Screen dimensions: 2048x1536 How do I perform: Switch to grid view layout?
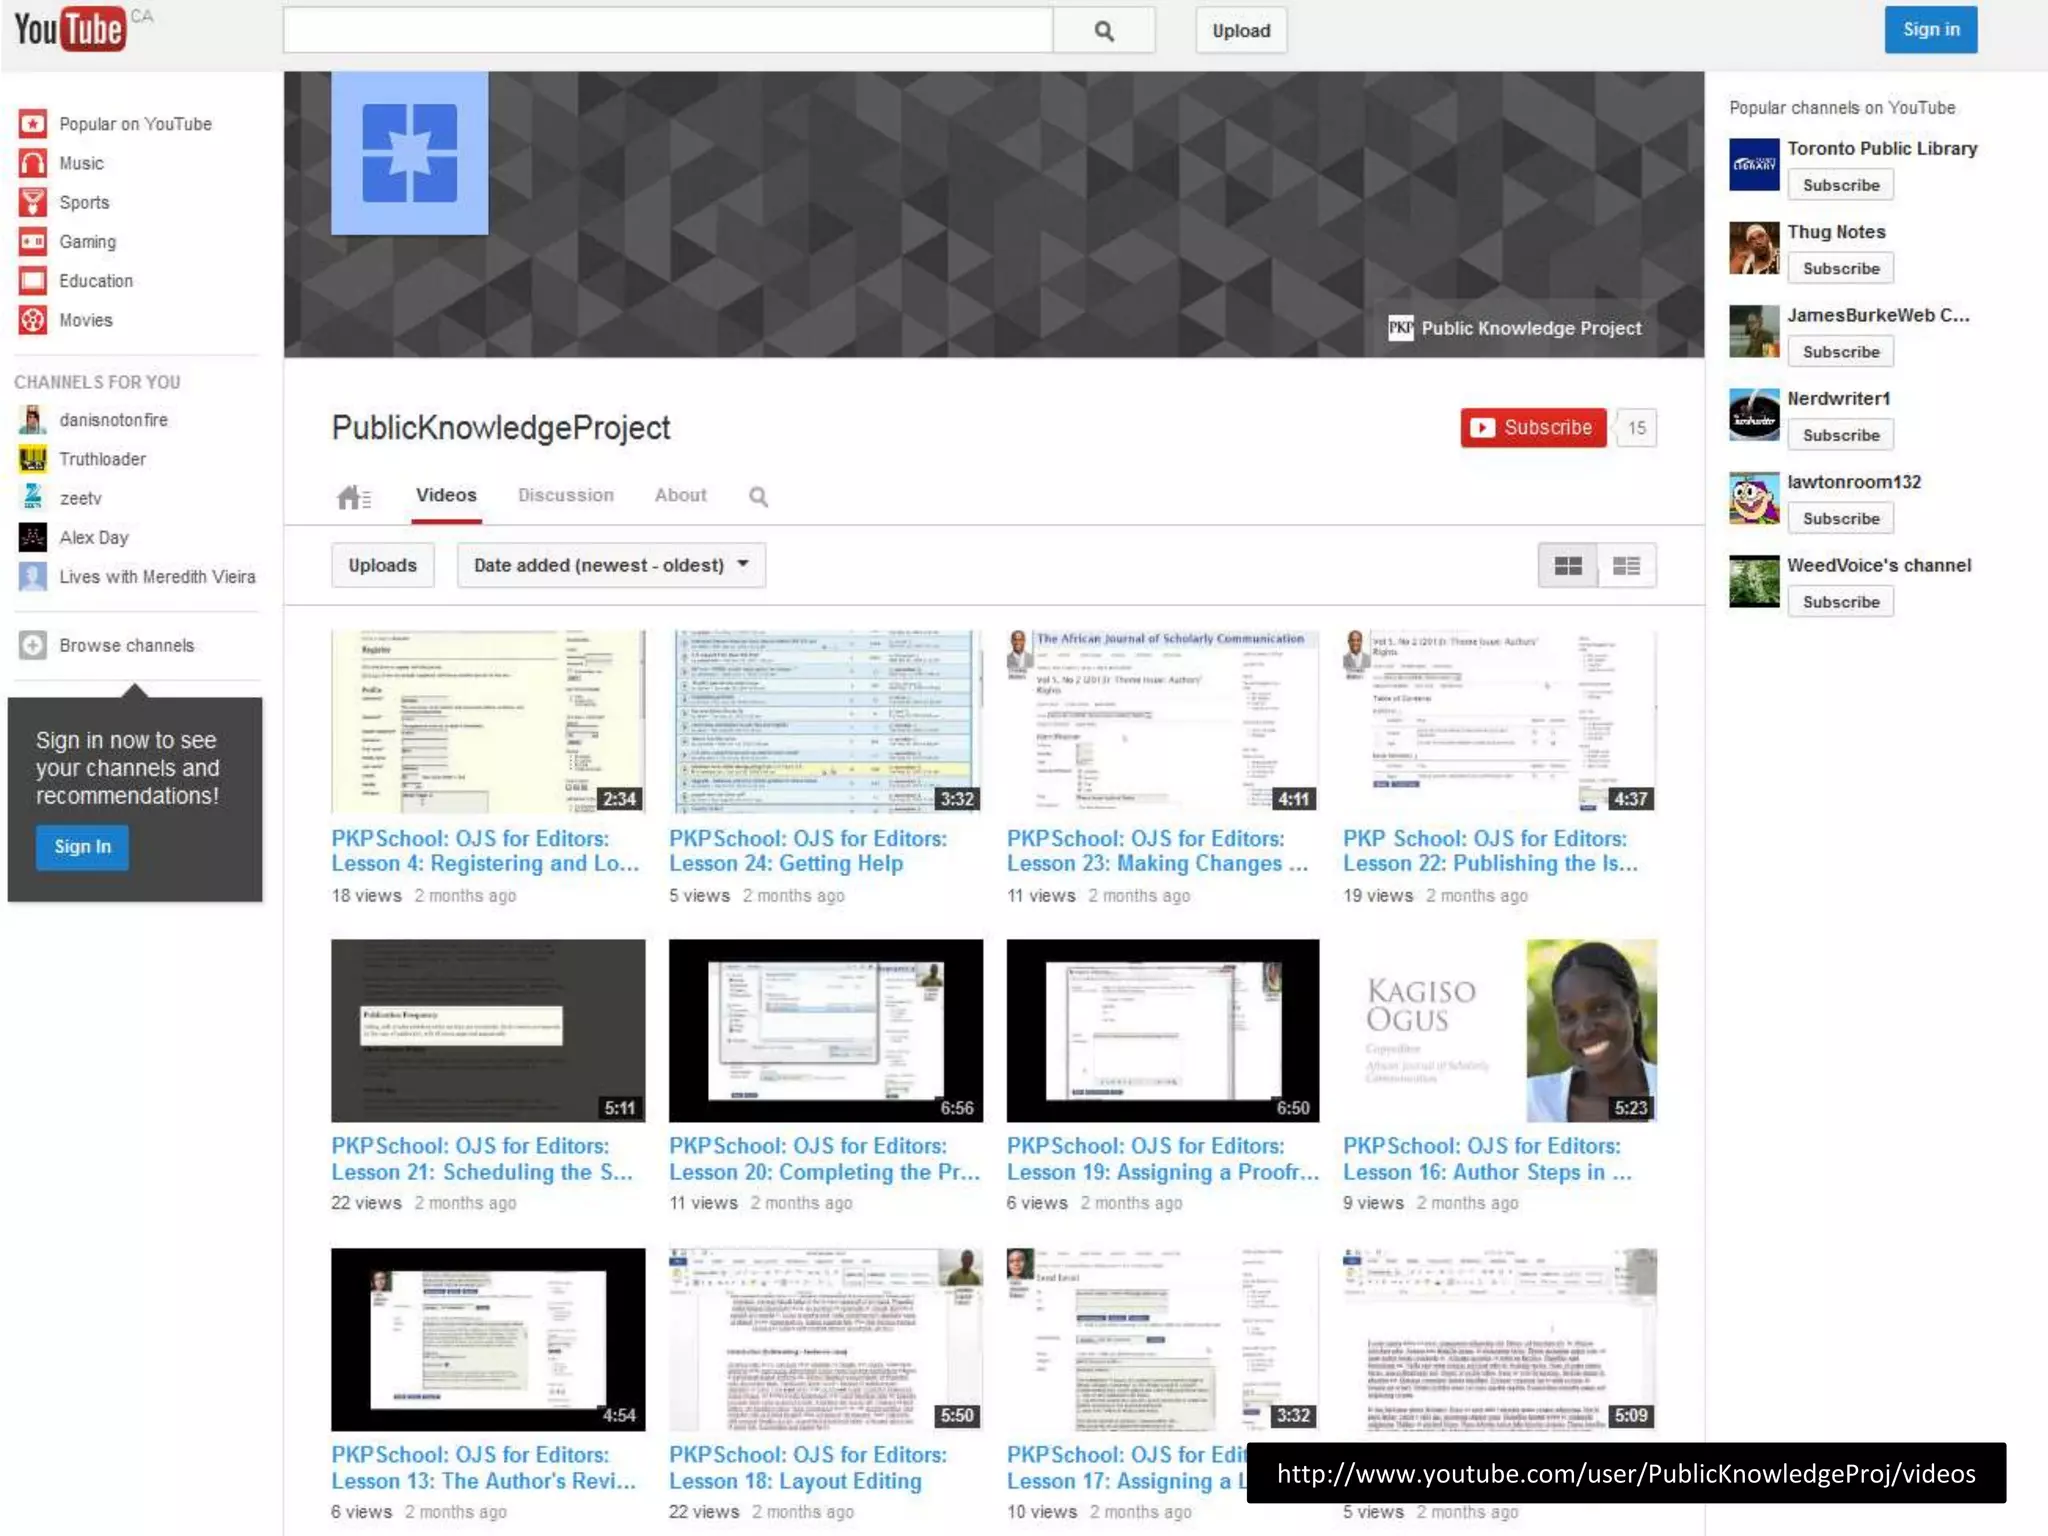(1568, 566)
